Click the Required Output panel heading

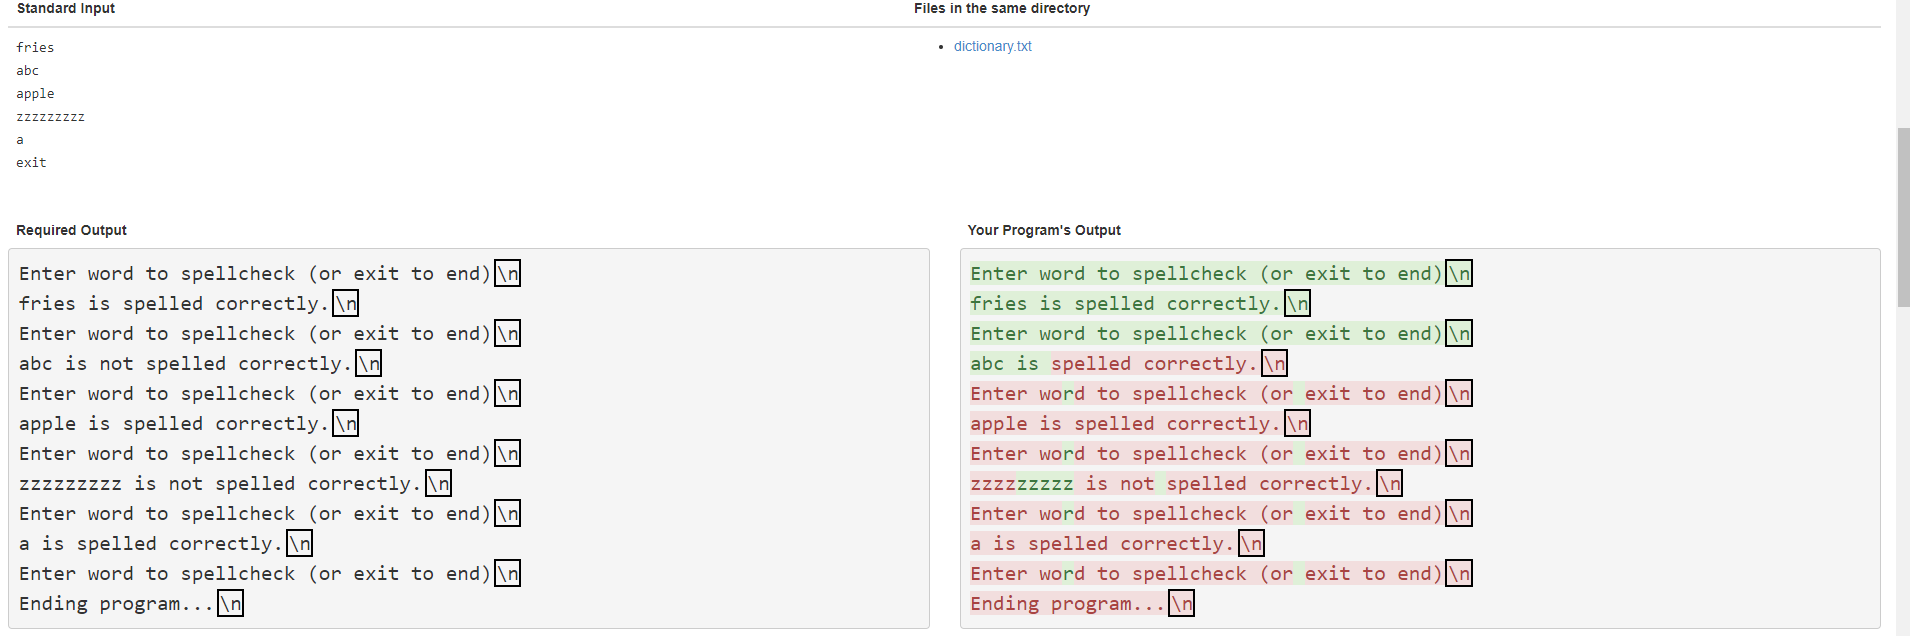[71, 230]
